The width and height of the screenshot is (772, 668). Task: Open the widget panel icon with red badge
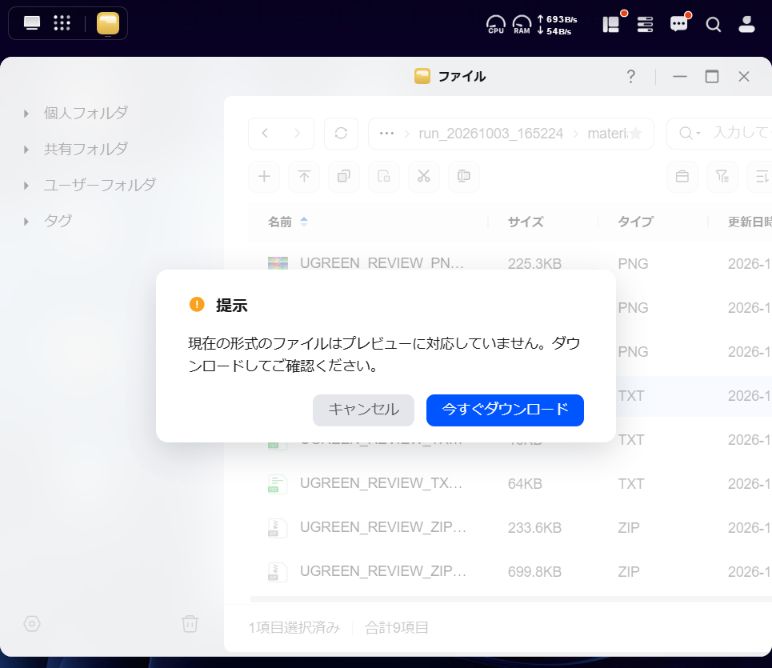[611, 24]
